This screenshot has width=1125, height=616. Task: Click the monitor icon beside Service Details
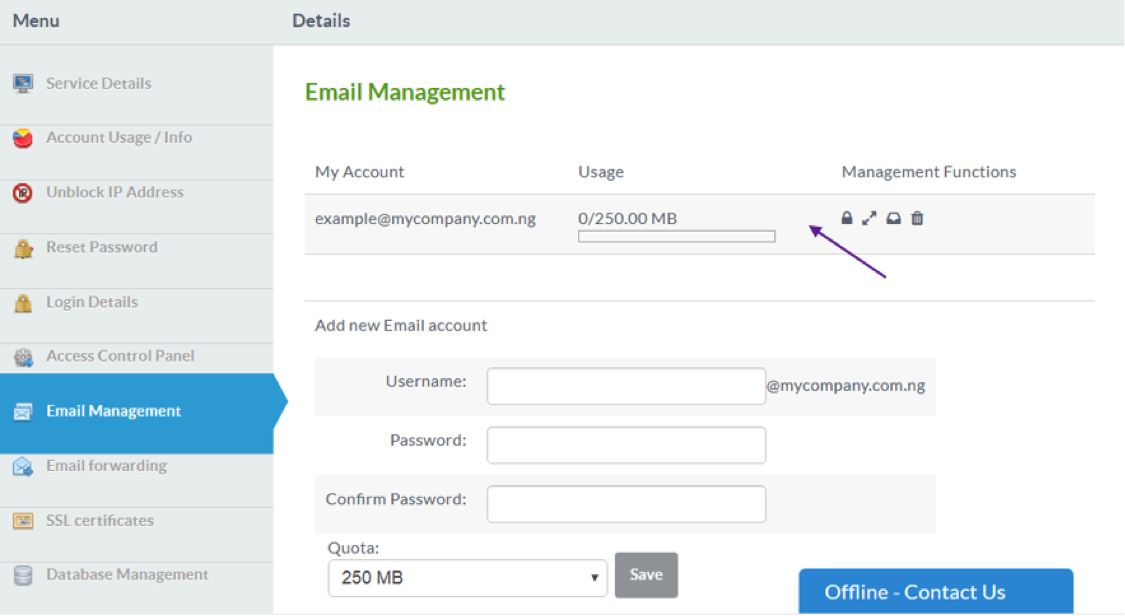point(23,84)
